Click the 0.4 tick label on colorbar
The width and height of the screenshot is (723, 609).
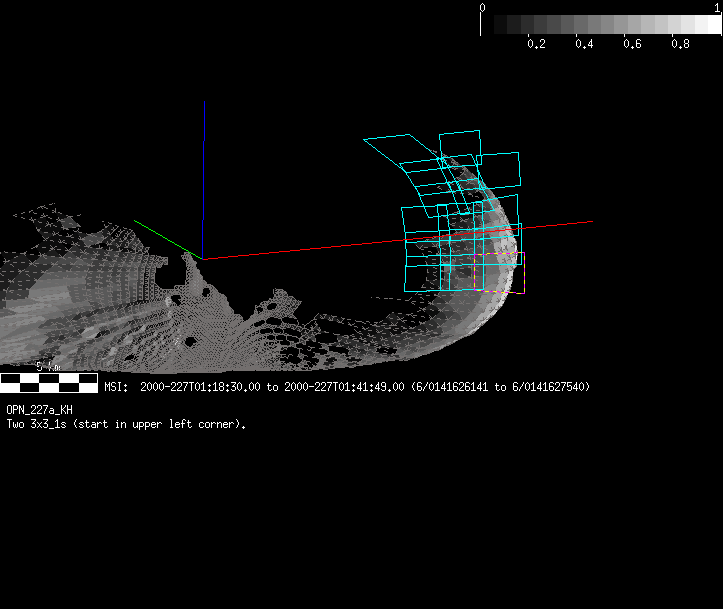584,45
